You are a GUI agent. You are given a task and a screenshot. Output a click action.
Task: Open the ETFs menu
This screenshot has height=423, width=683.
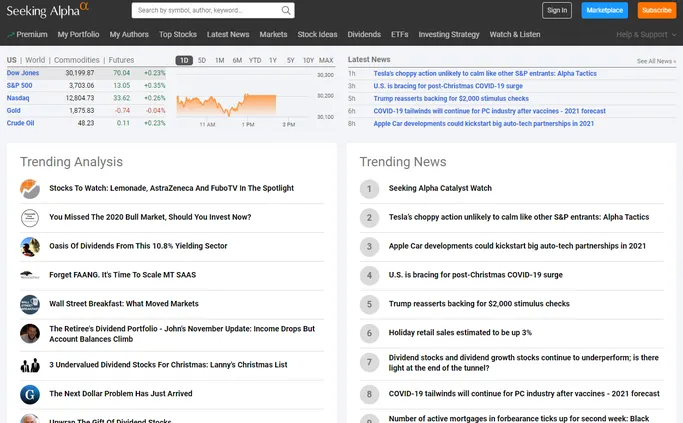[x=399, y=34]
